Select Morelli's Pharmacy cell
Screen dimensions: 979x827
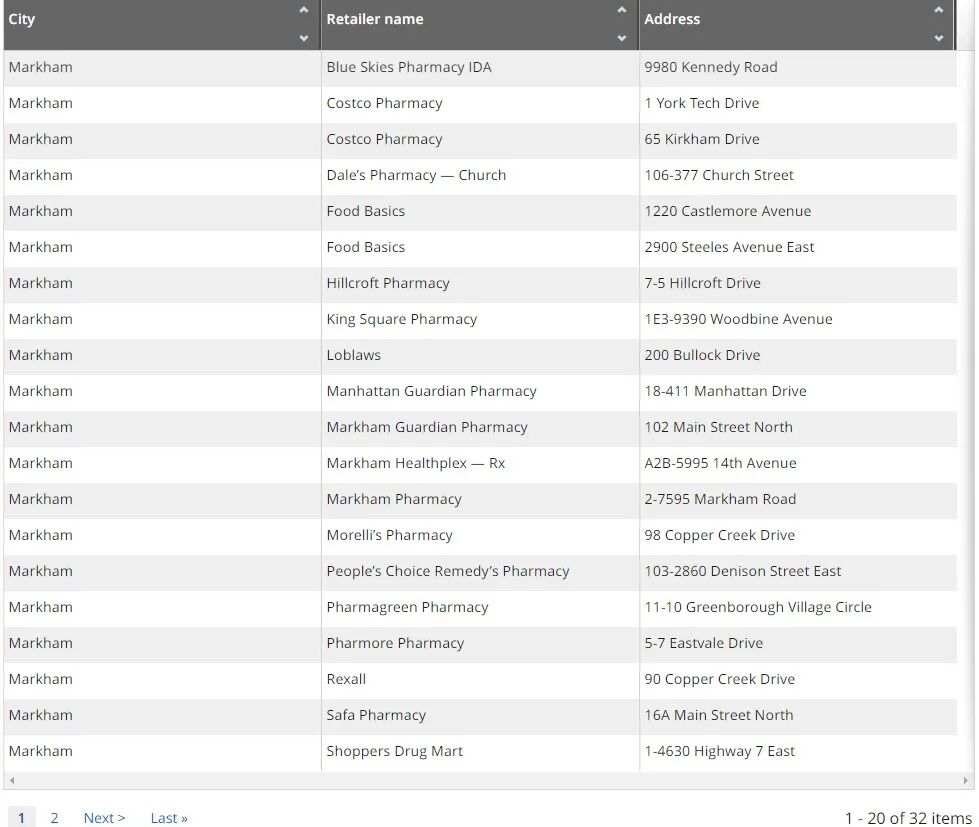click(480, 536)
